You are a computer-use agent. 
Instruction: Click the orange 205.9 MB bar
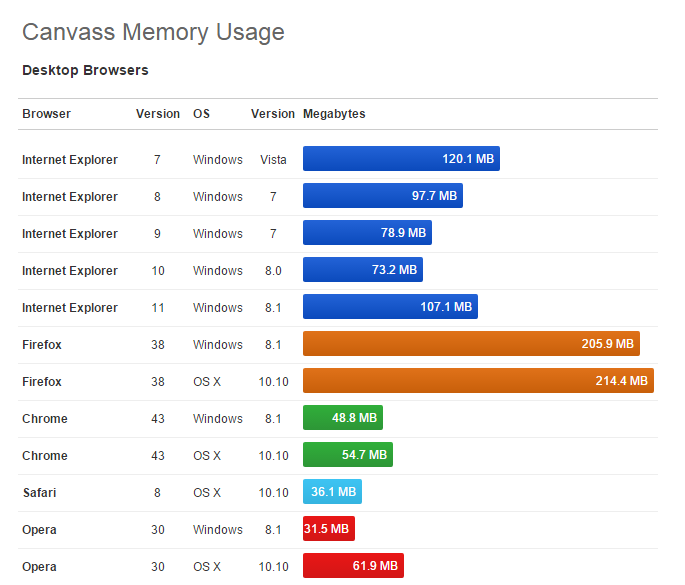[x=471, y=344]
